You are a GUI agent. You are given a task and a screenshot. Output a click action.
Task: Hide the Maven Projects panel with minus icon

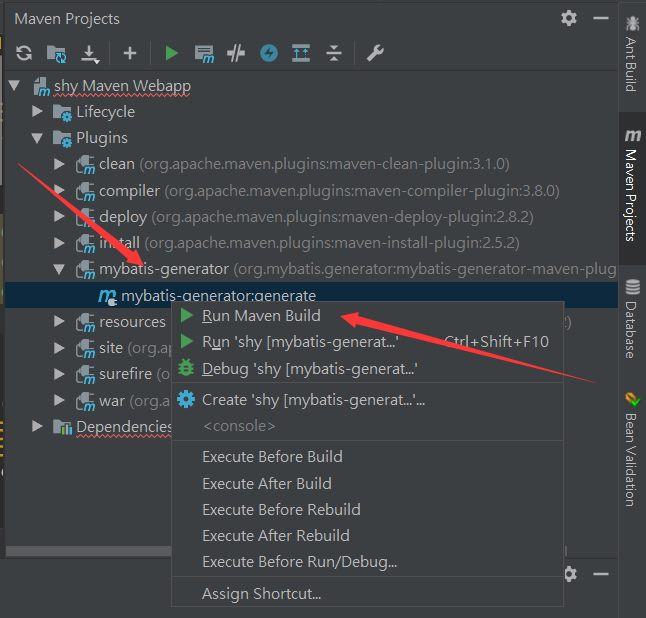[x=601, y=18]
